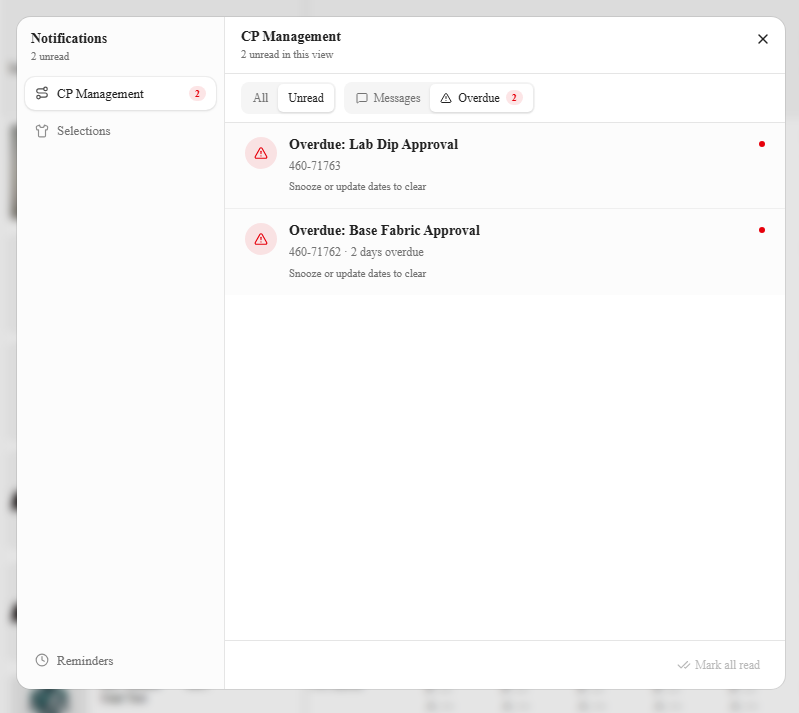The image size is (799, 713).
Task: Select reference number 460-71763
Action: 314,166
